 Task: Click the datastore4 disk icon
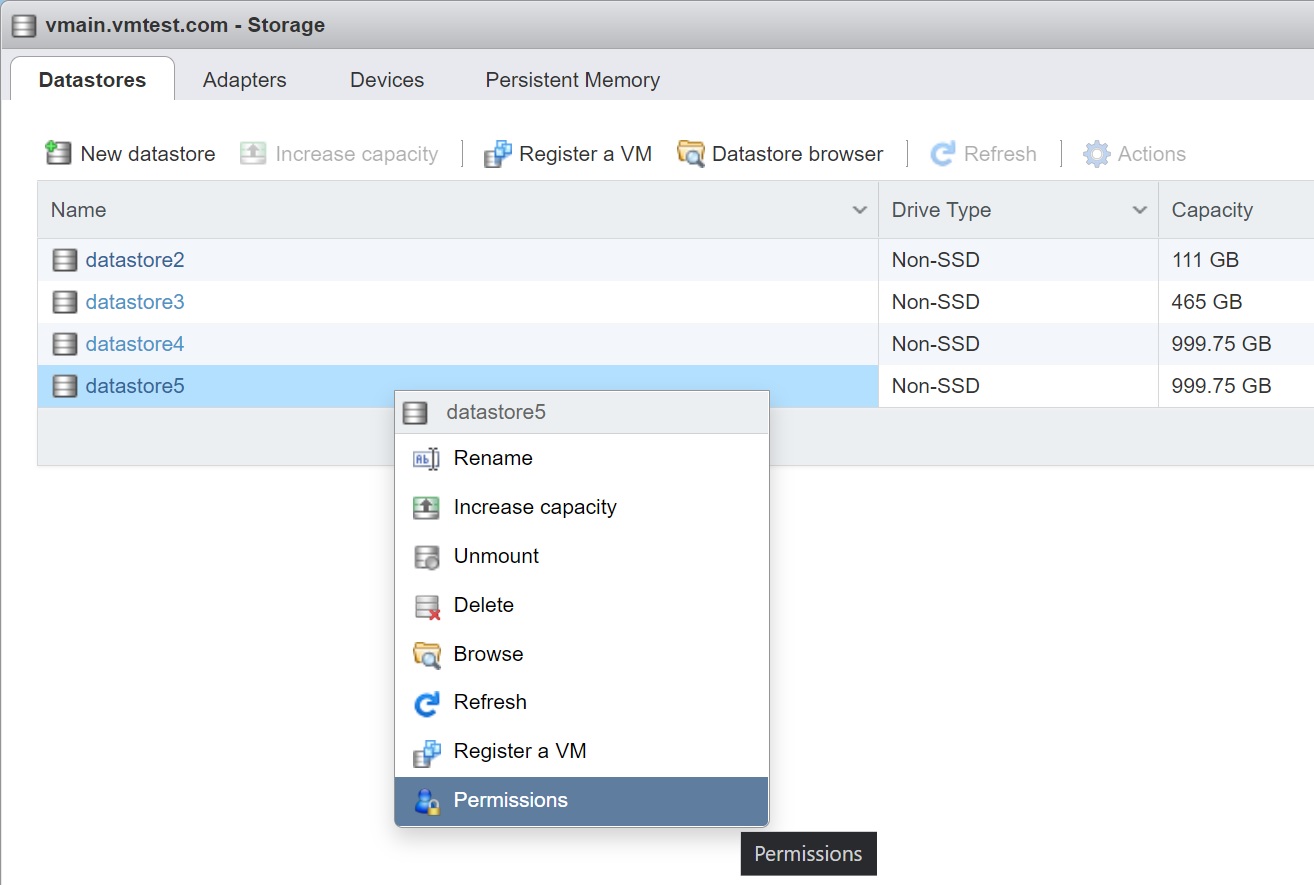[64, 345]
